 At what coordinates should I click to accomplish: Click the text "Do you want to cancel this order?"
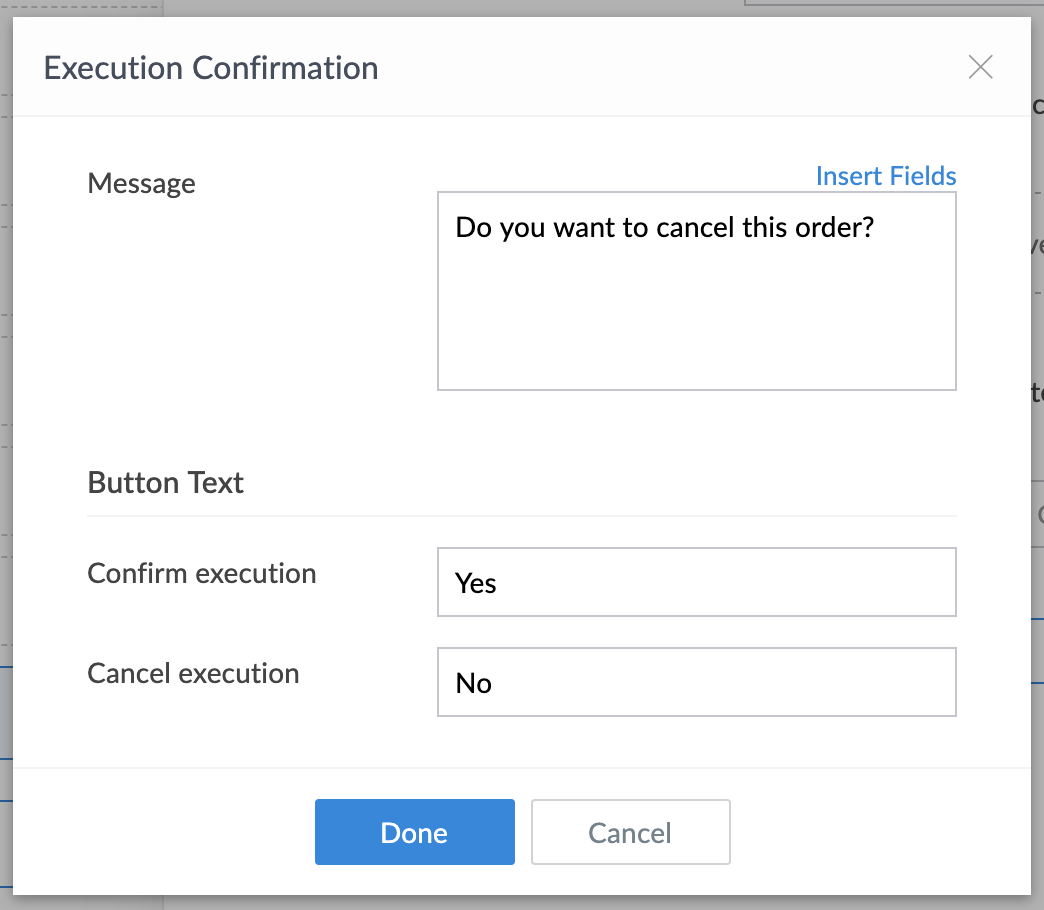coord(665,227)
